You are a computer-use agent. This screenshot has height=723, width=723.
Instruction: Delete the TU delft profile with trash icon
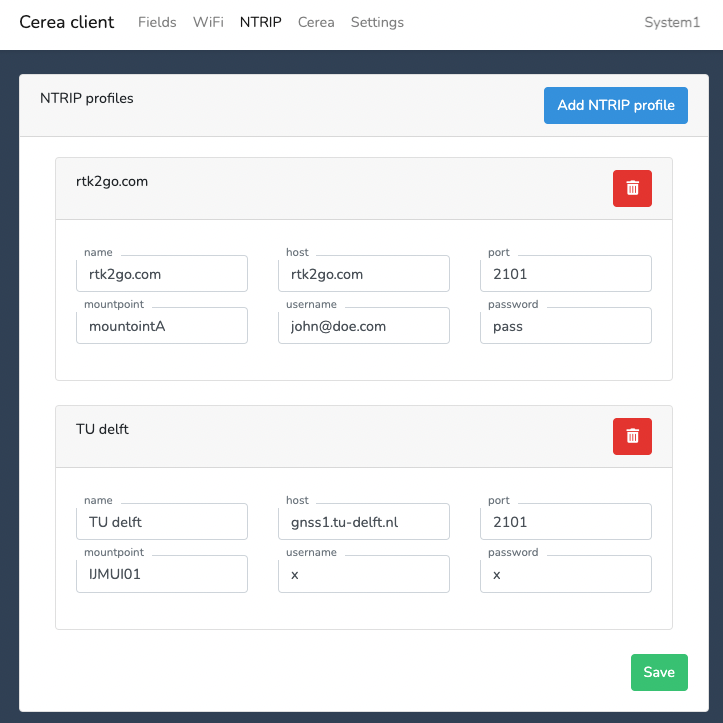click(632, 436)
